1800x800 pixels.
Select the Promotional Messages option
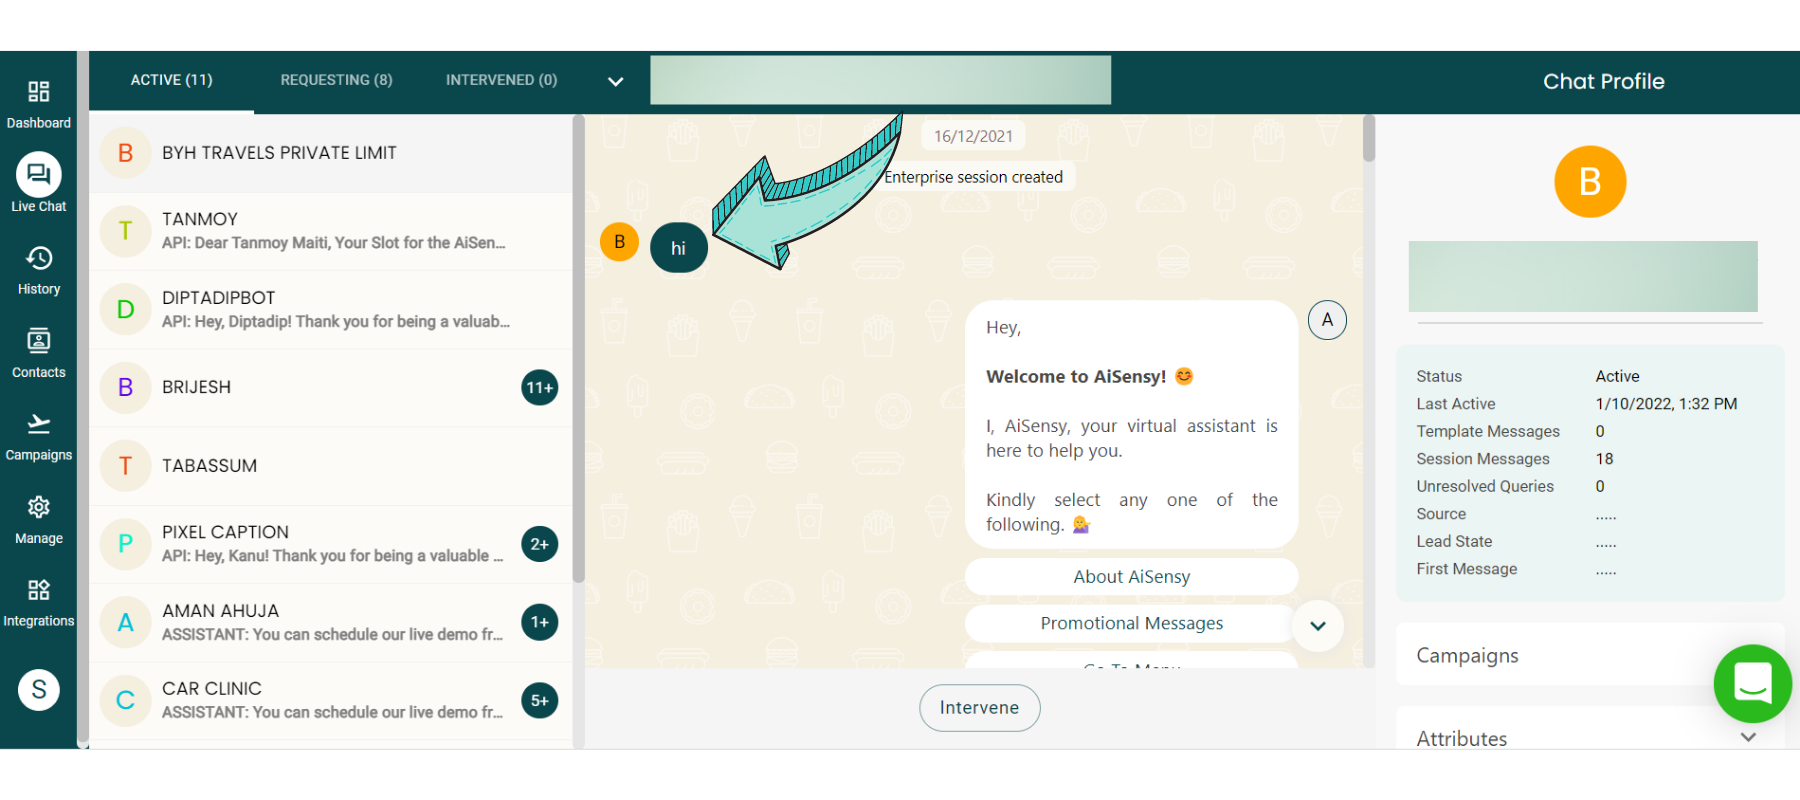(1131, 624)
